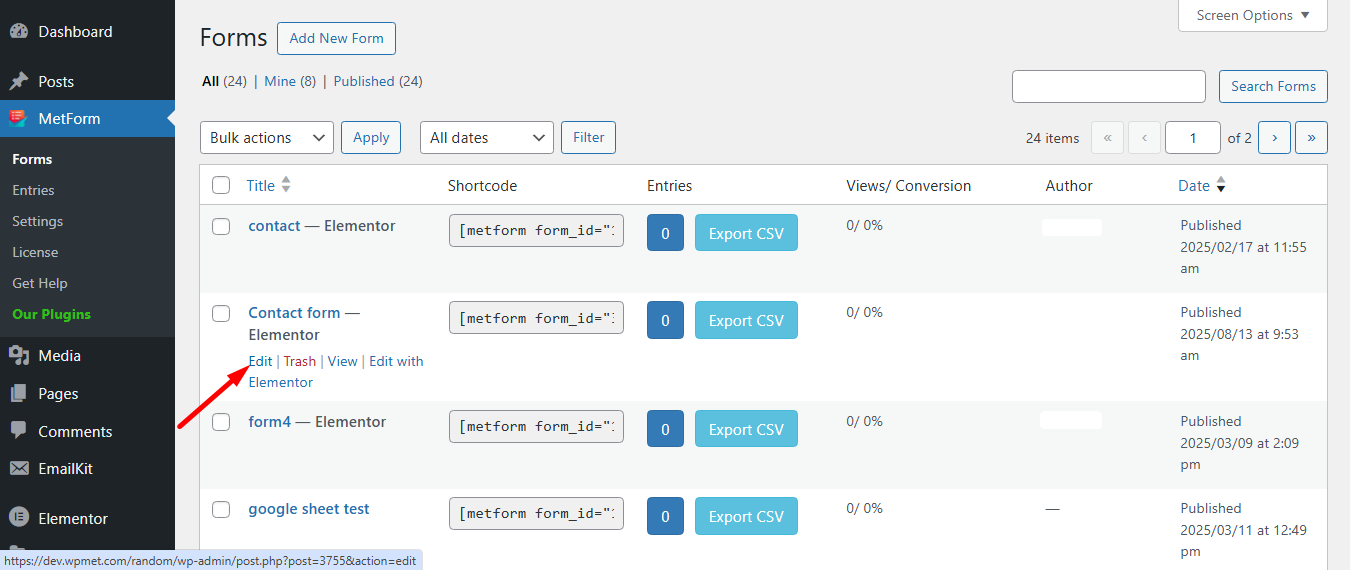Image resolution: width=1351 pixels, height=570 pixels.
Task: Check the contact form row checkbox
Action: tap(221, 226)
